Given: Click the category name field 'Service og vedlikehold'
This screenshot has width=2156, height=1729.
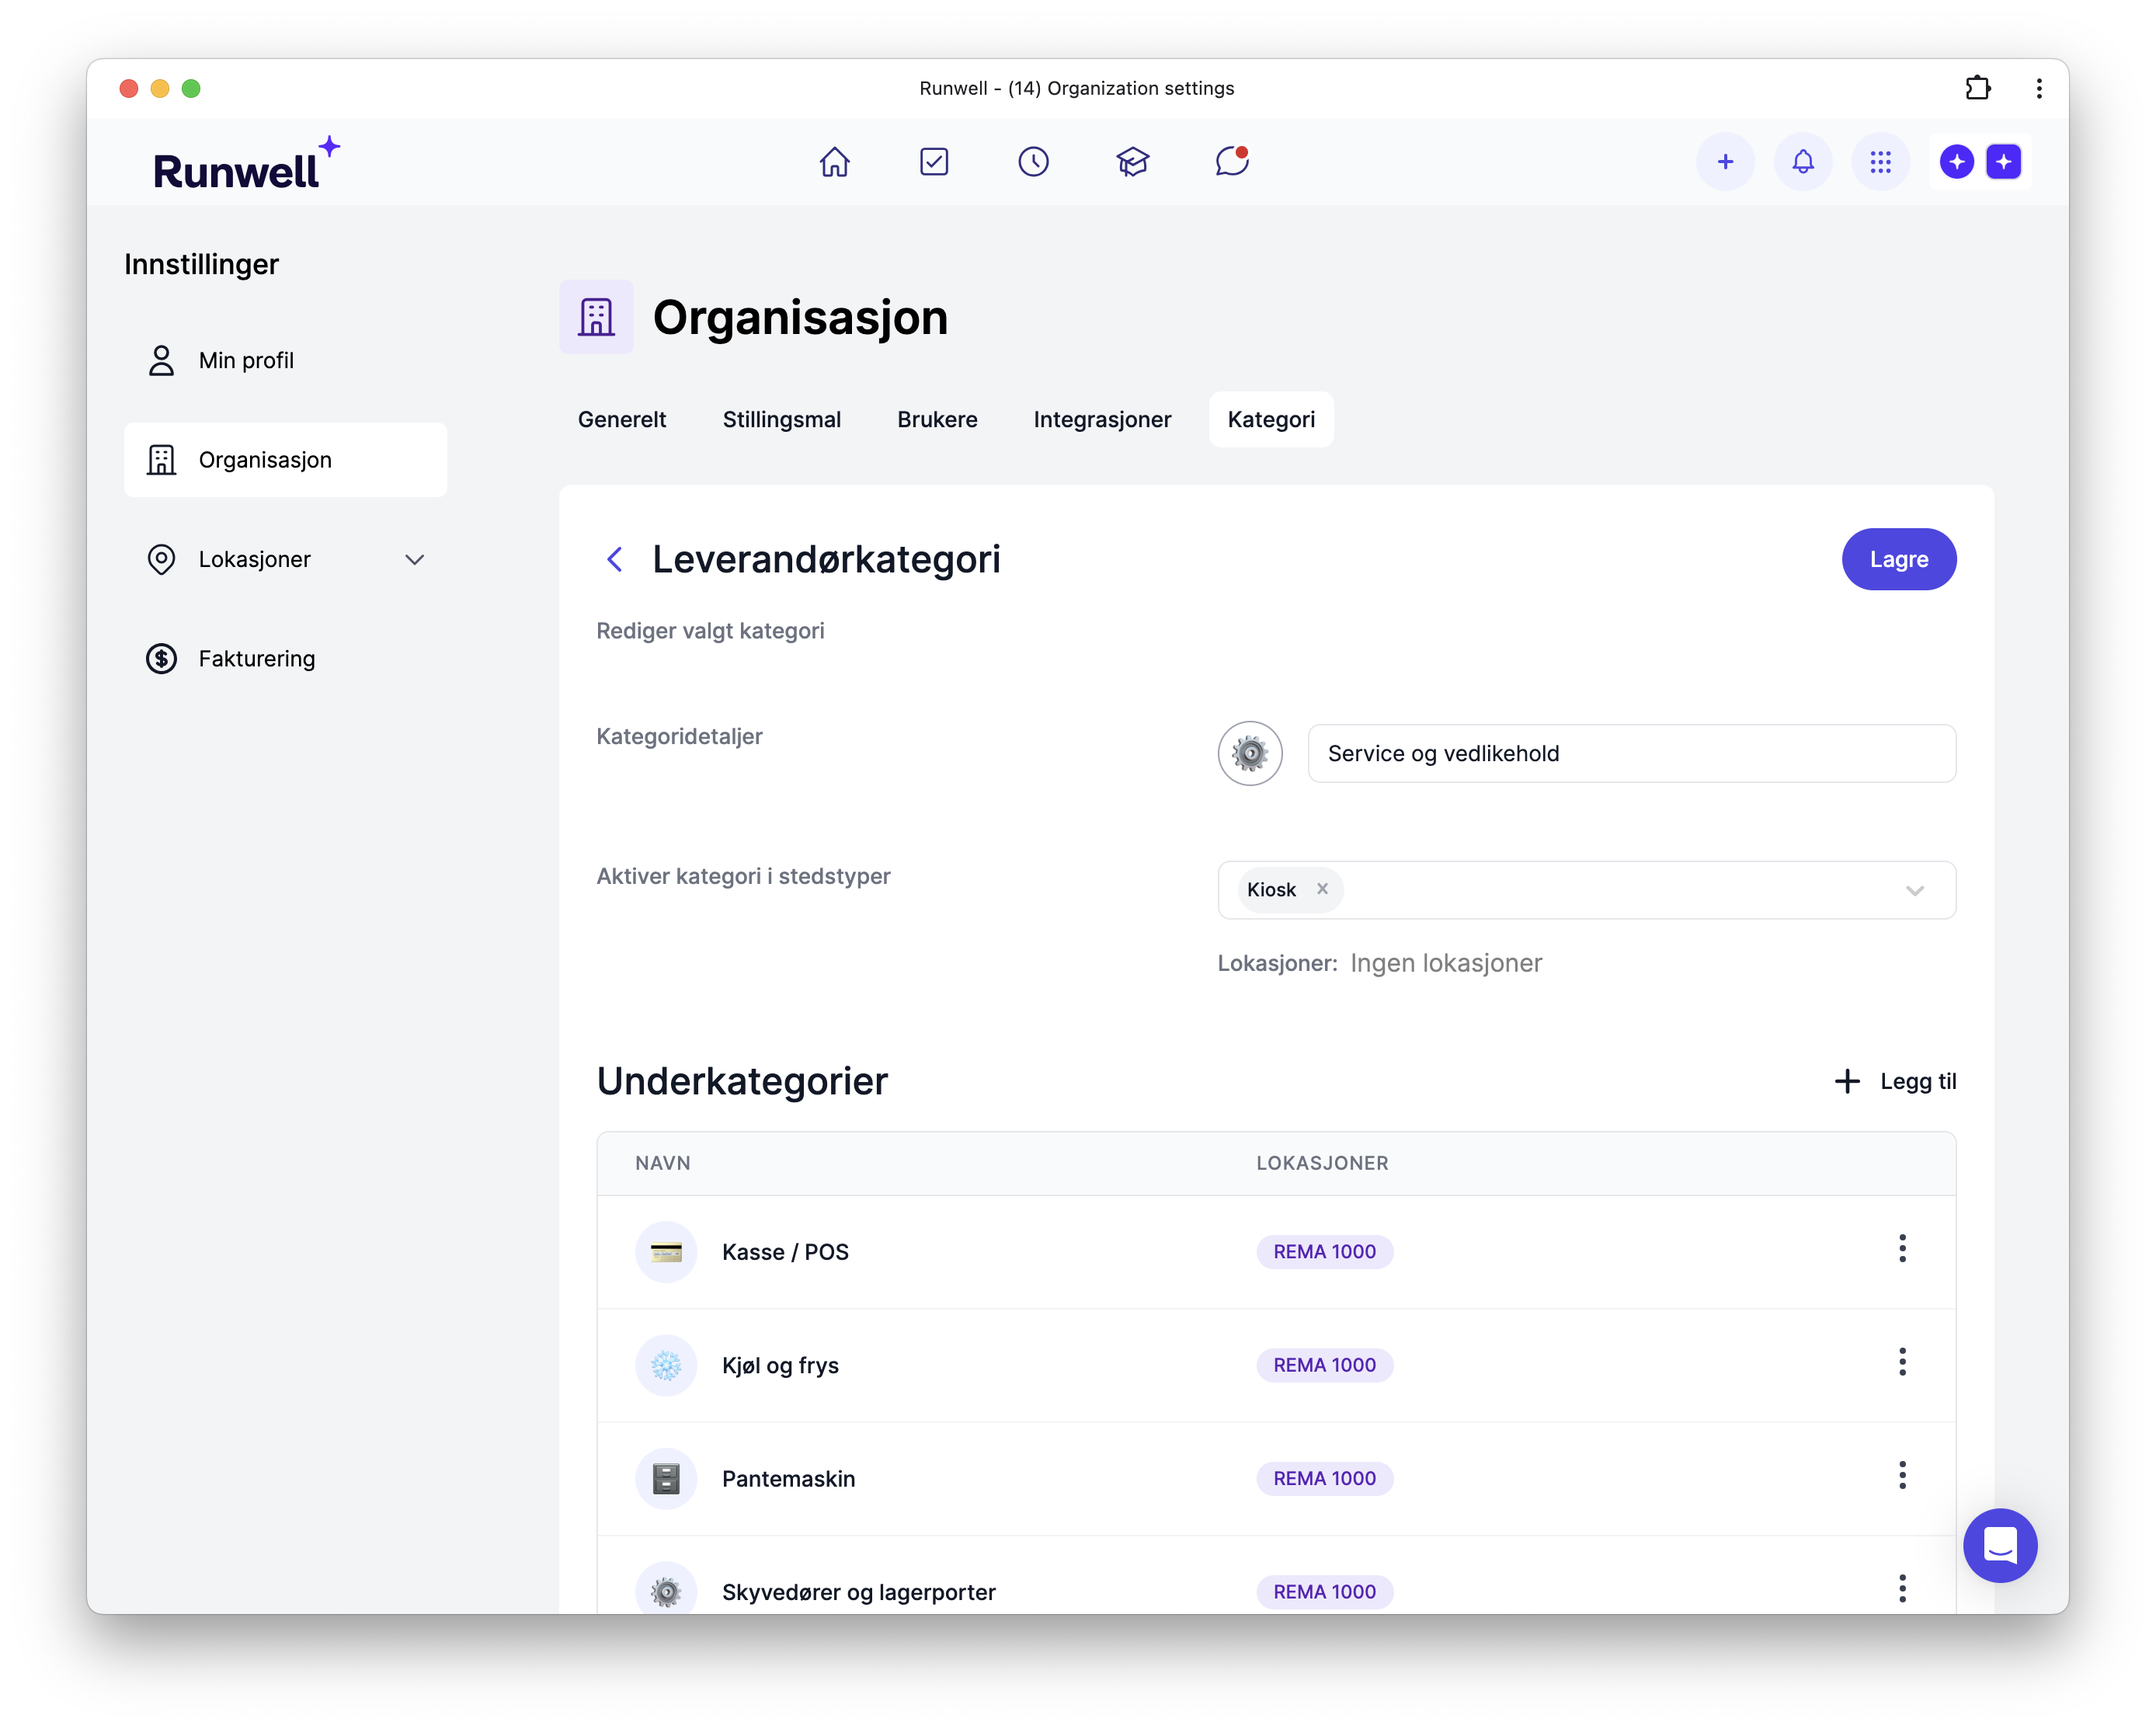Looking at the screenshot, I should pos(1631,754).
